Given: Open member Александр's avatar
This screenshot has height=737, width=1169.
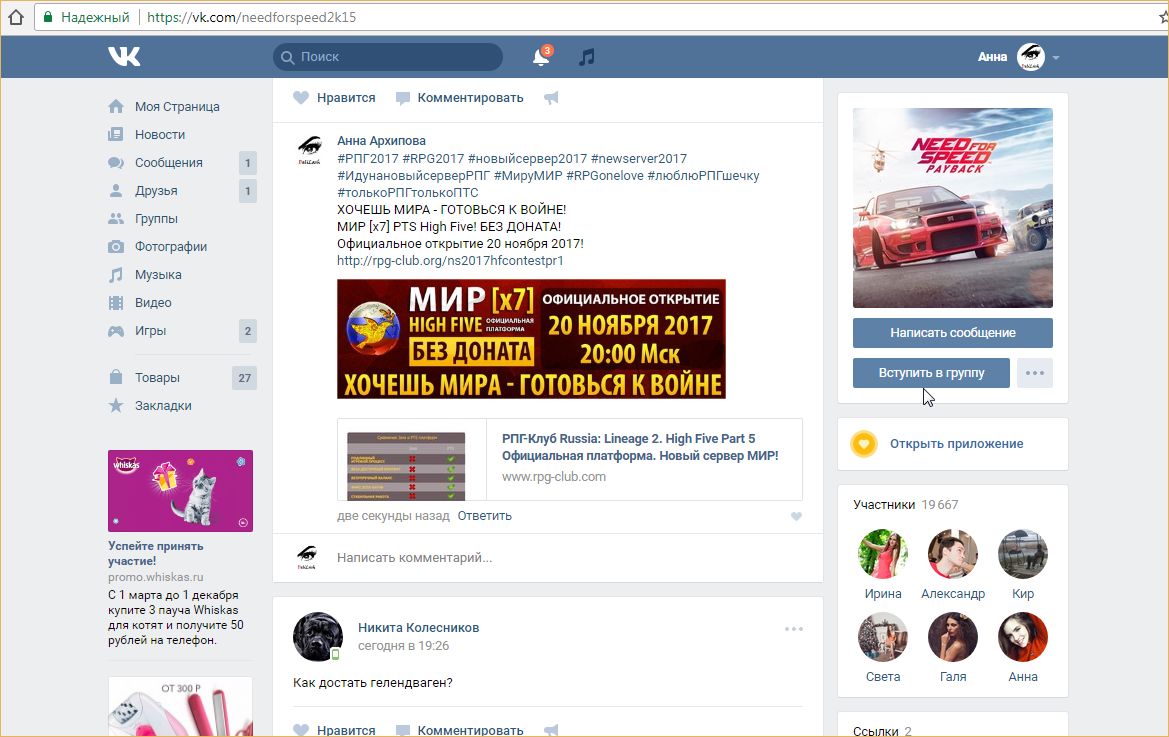Looking at the screenshot, I should (x=953, y=554).
